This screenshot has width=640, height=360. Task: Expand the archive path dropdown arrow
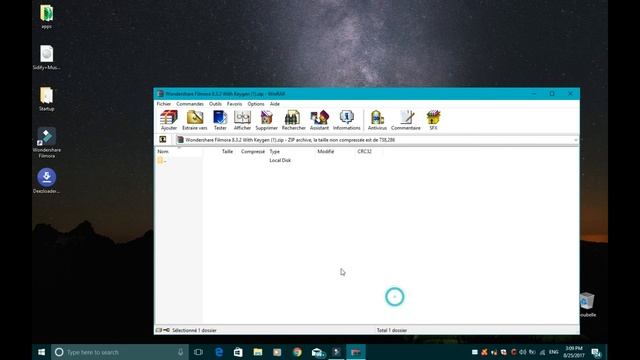click(x=575, y=140)
